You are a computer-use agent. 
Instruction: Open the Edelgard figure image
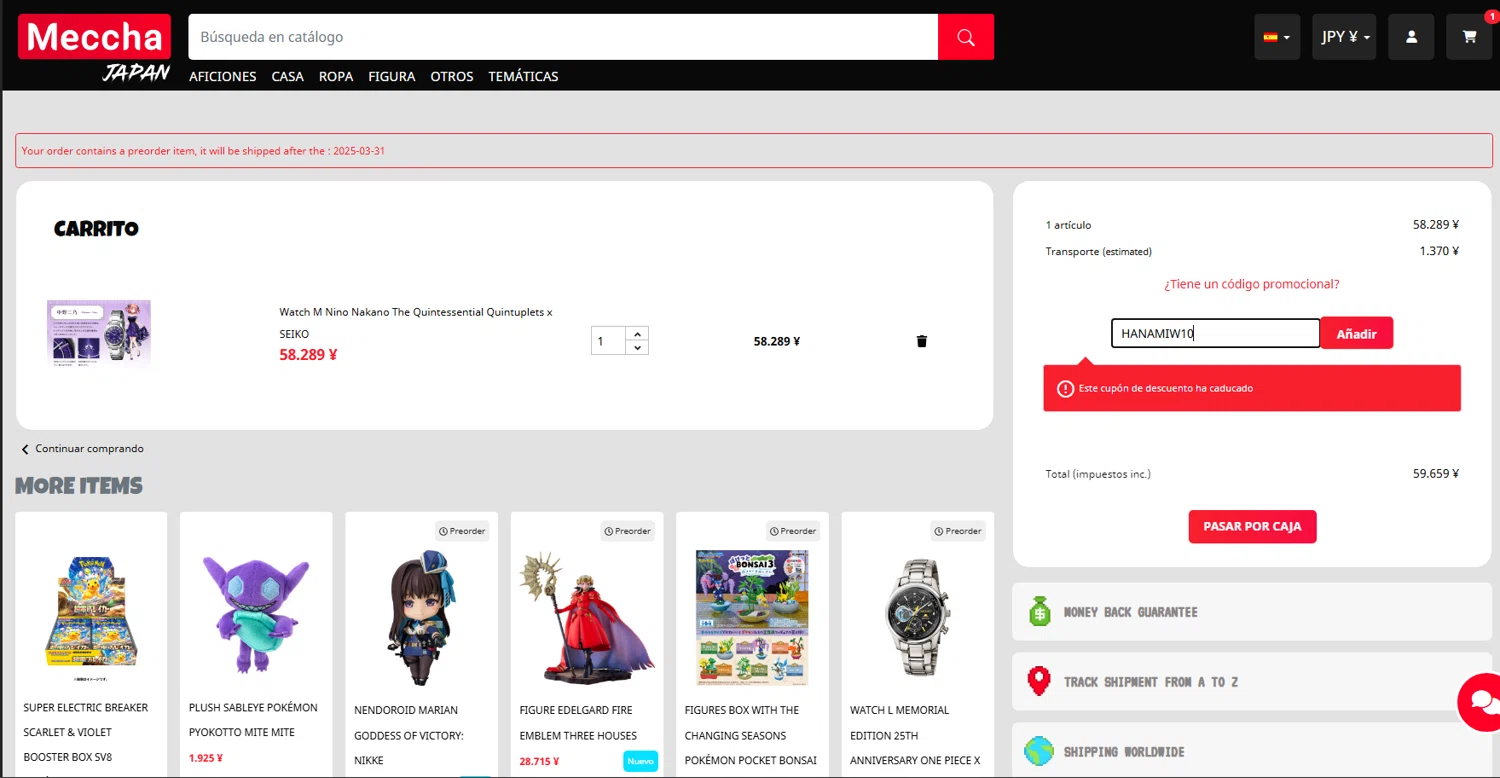point(587,616)
